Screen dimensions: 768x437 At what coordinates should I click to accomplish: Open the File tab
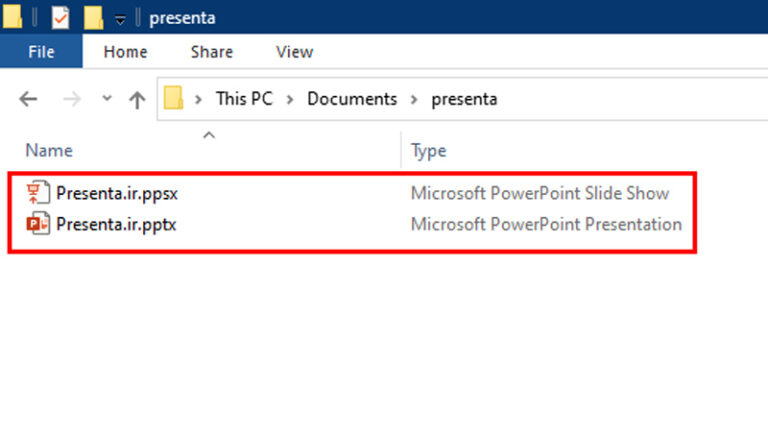point(41,52)
